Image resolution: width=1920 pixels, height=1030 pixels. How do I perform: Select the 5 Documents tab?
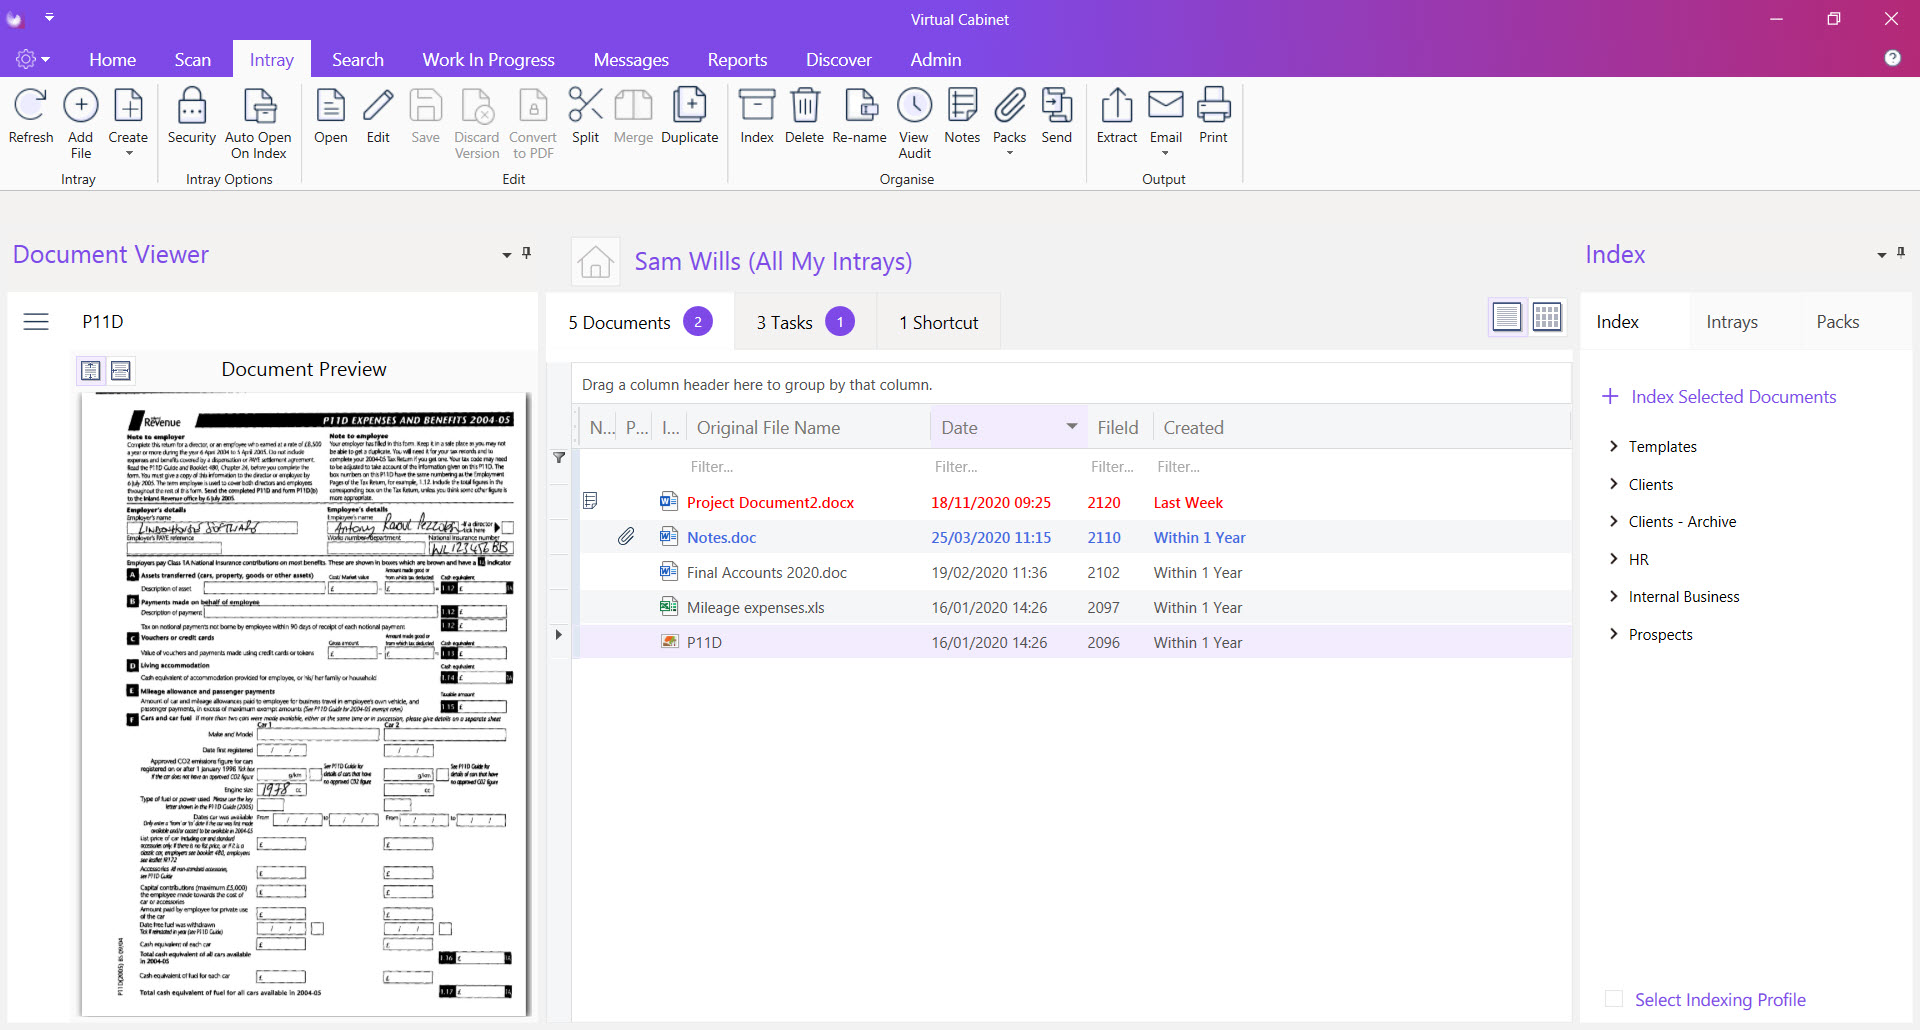640,322
